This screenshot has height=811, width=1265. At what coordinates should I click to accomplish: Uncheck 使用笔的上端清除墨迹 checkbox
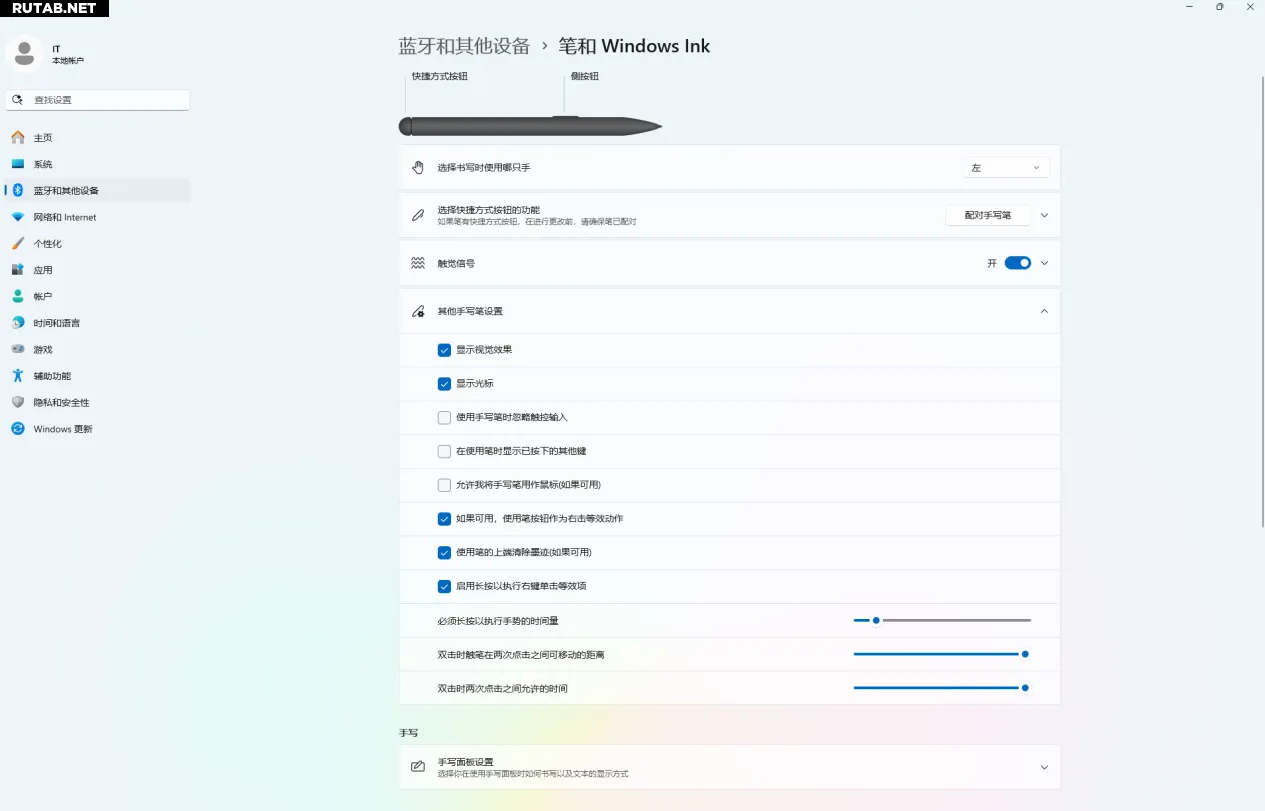click(444, 552)
